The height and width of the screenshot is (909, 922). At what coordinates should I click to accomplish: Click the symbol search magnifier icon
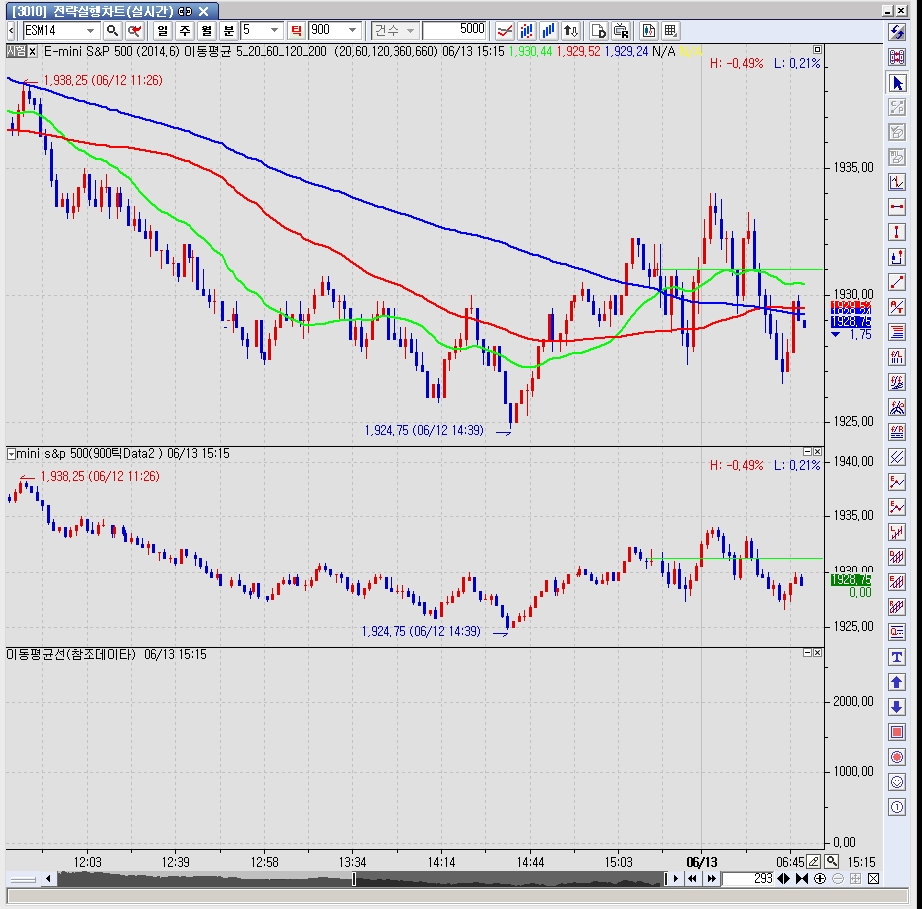[112, 31]
